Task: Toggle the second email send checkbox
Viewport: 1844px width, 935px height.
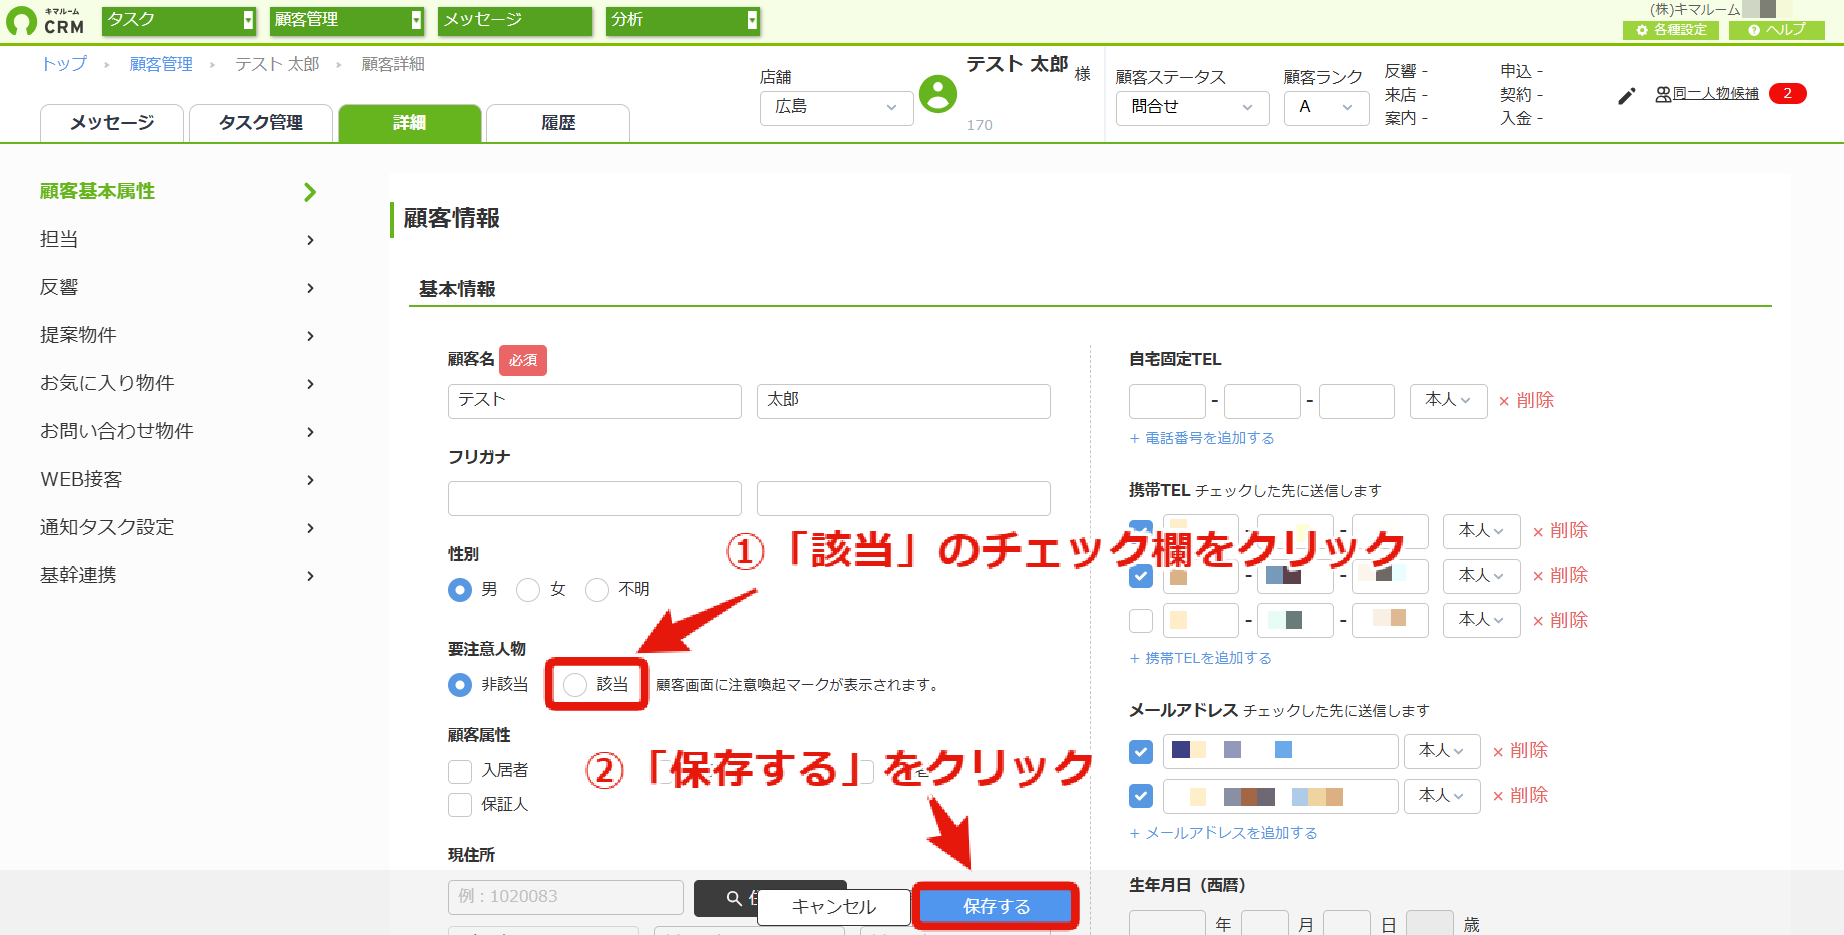Action: point(1141,796)
